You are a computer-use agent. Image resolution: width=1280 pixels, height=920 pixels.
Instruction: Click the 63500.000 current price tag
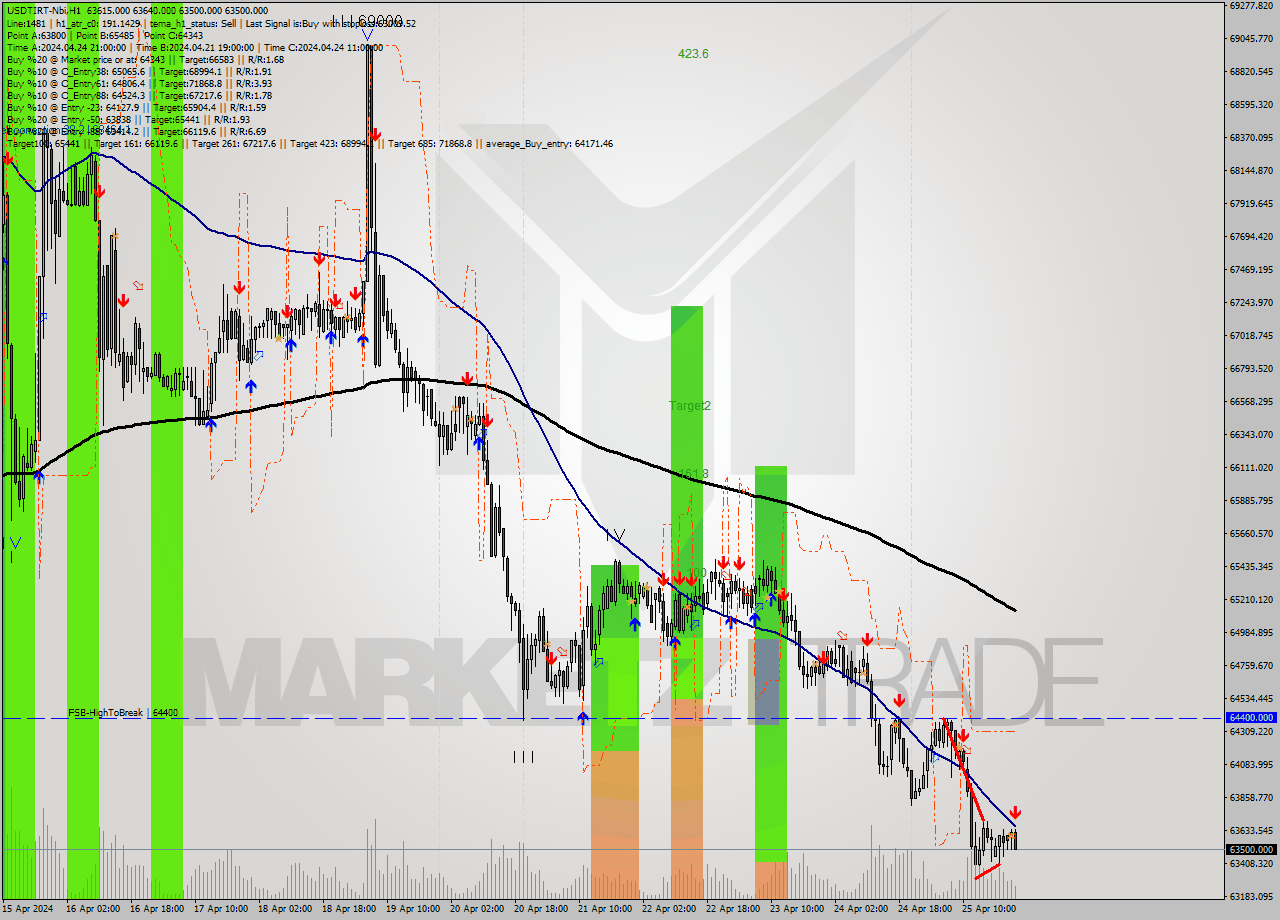[1250, 849]
